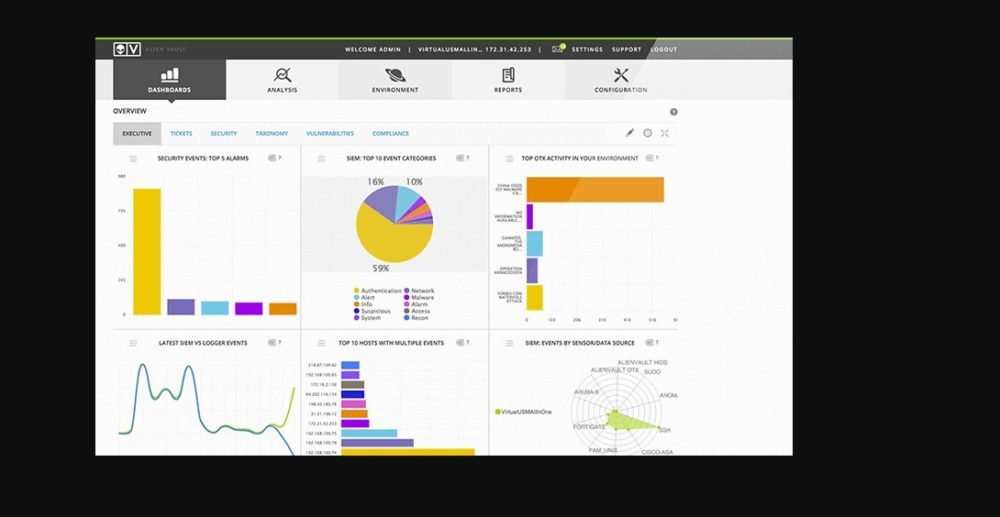This screenshot has height=517, width=1000.
Task: Click the AlienVault logo
Action: [x=127, y=49]
